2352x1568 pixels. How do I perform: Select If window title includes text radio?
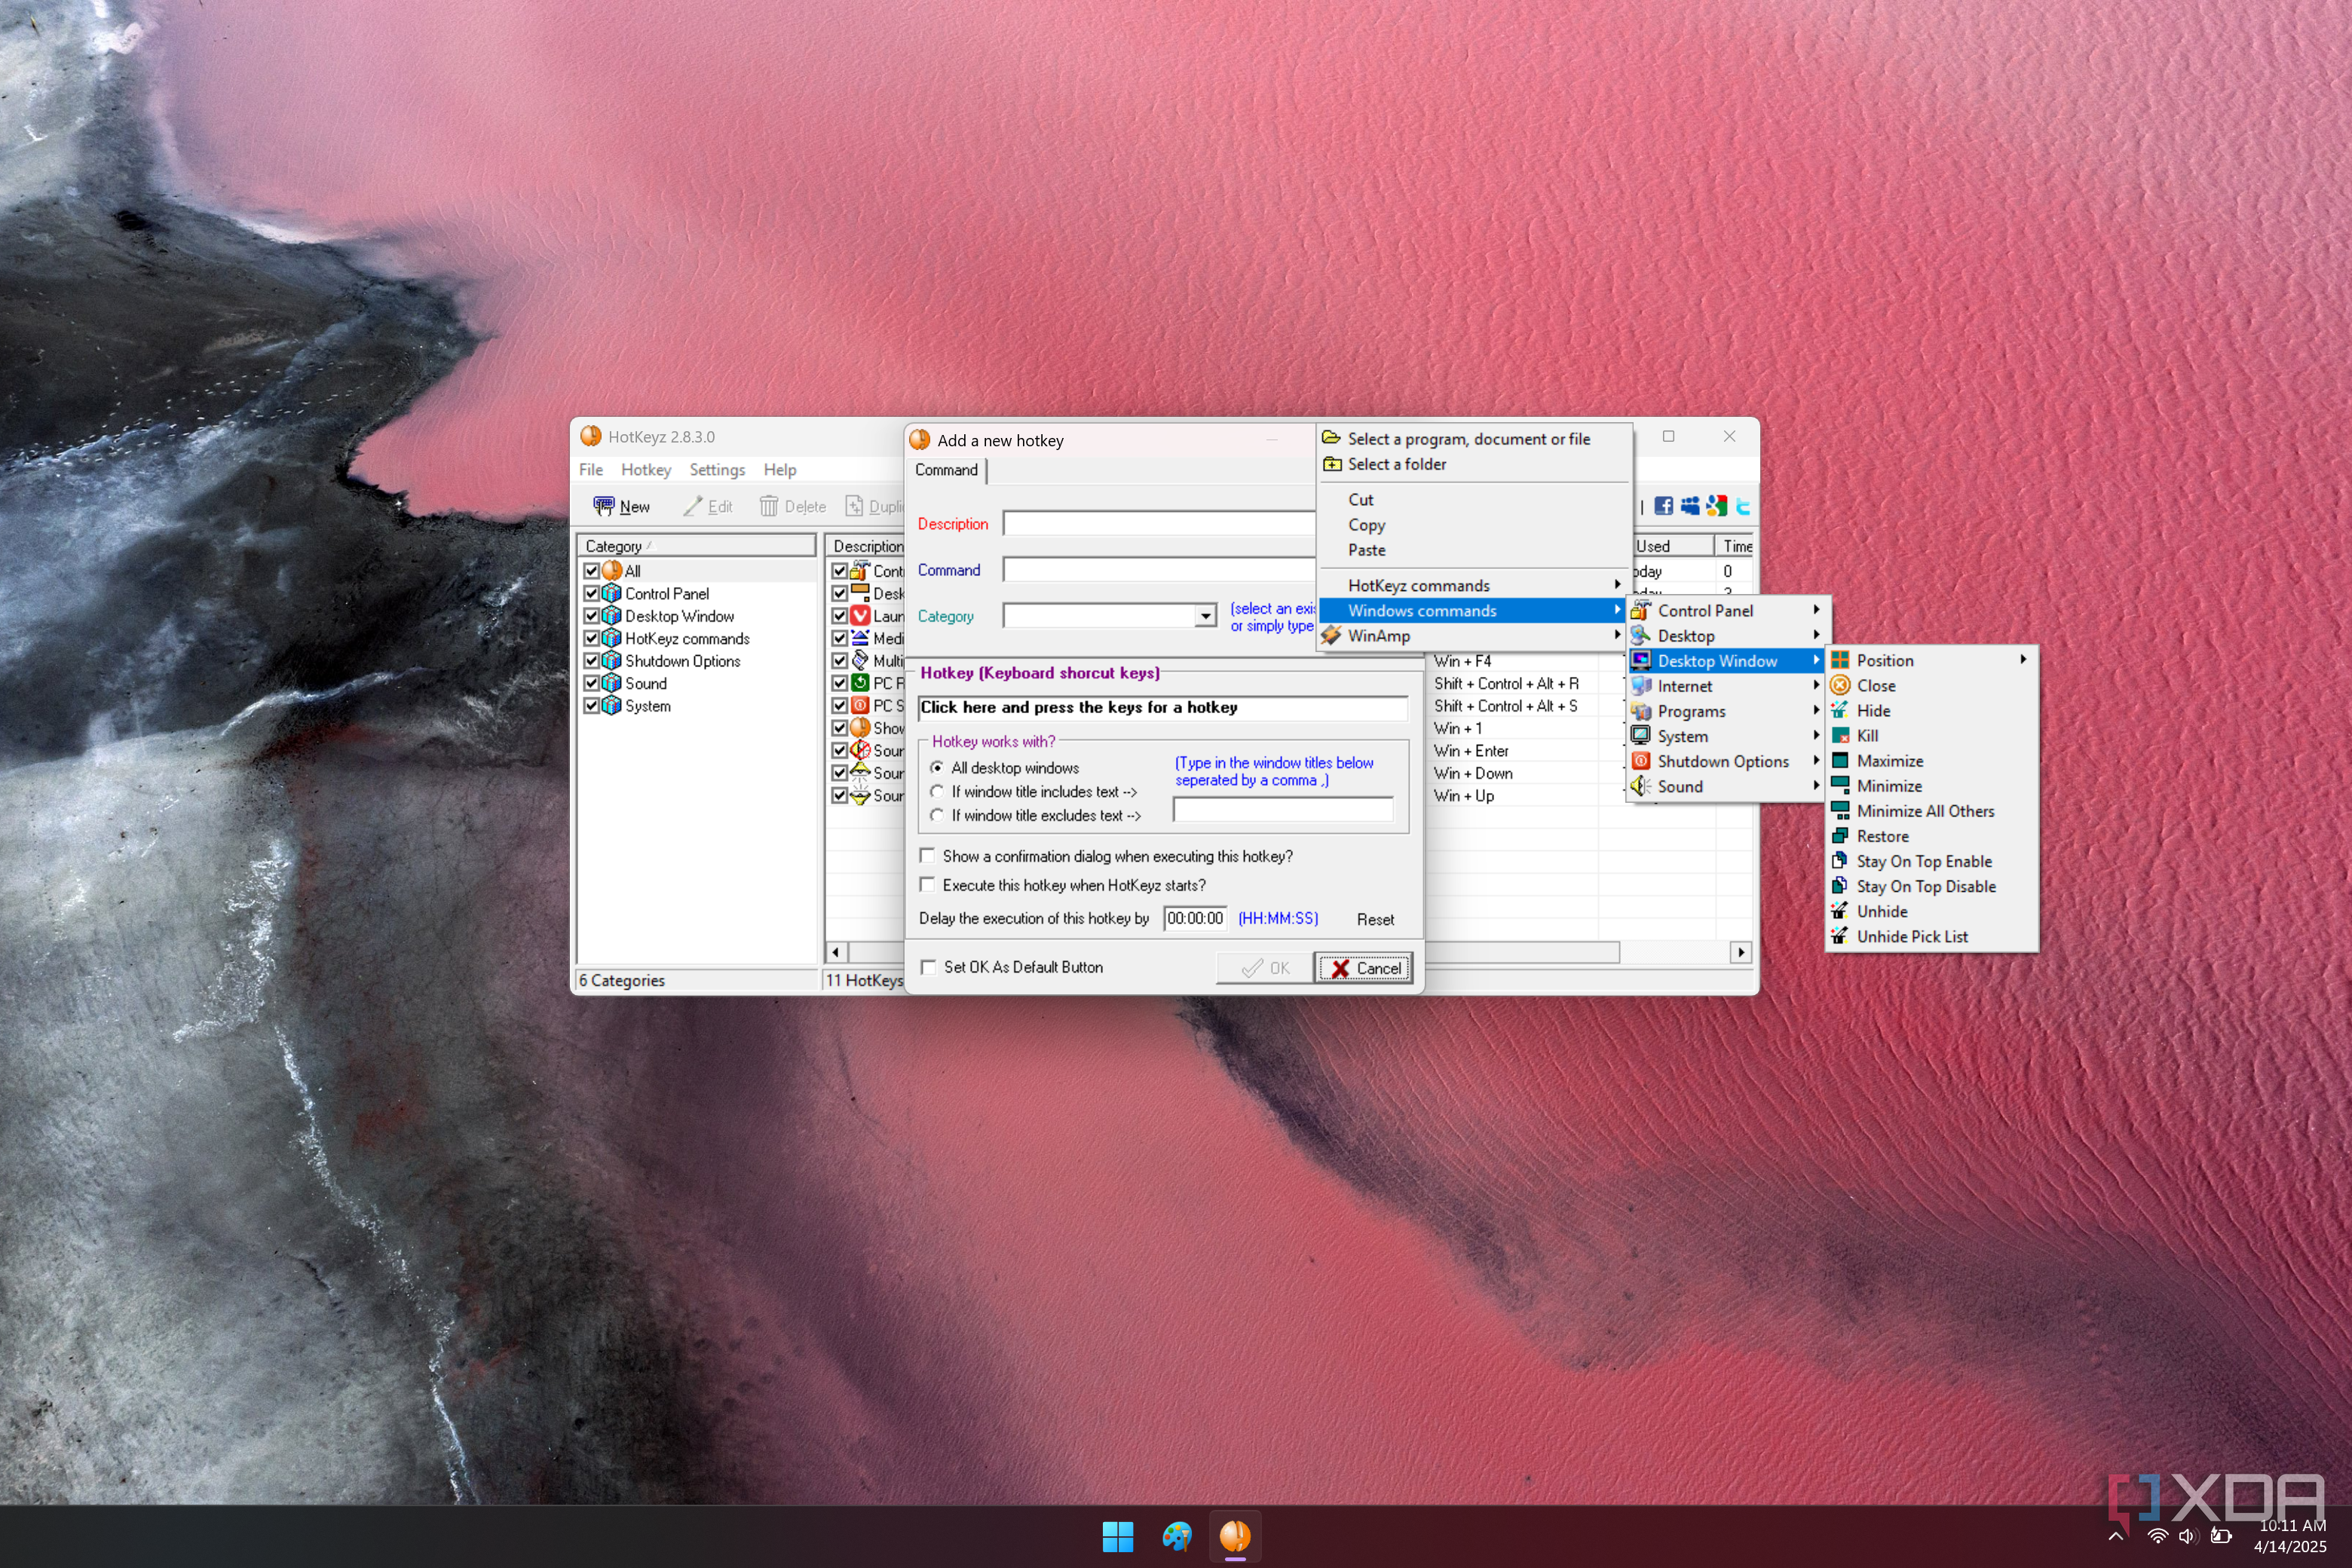[x=937, y=791]
